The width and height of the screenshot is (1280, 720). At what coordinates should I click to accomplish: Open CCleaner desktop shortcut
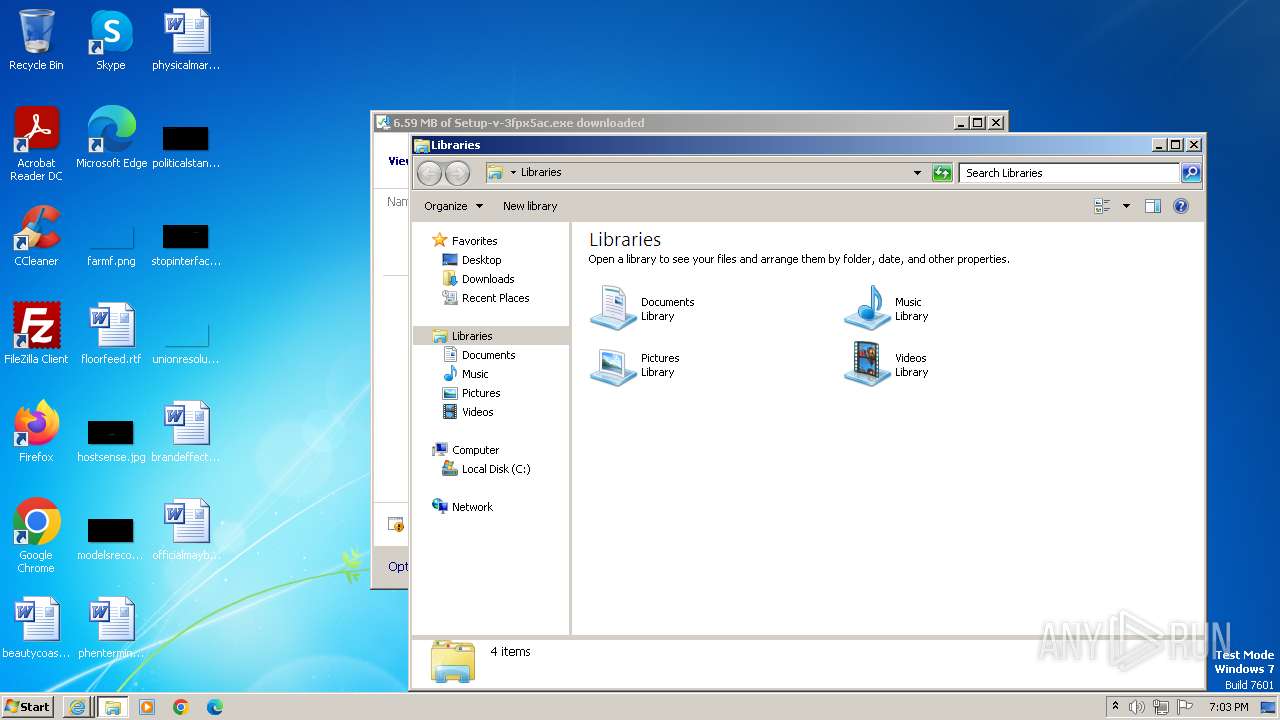36,236
